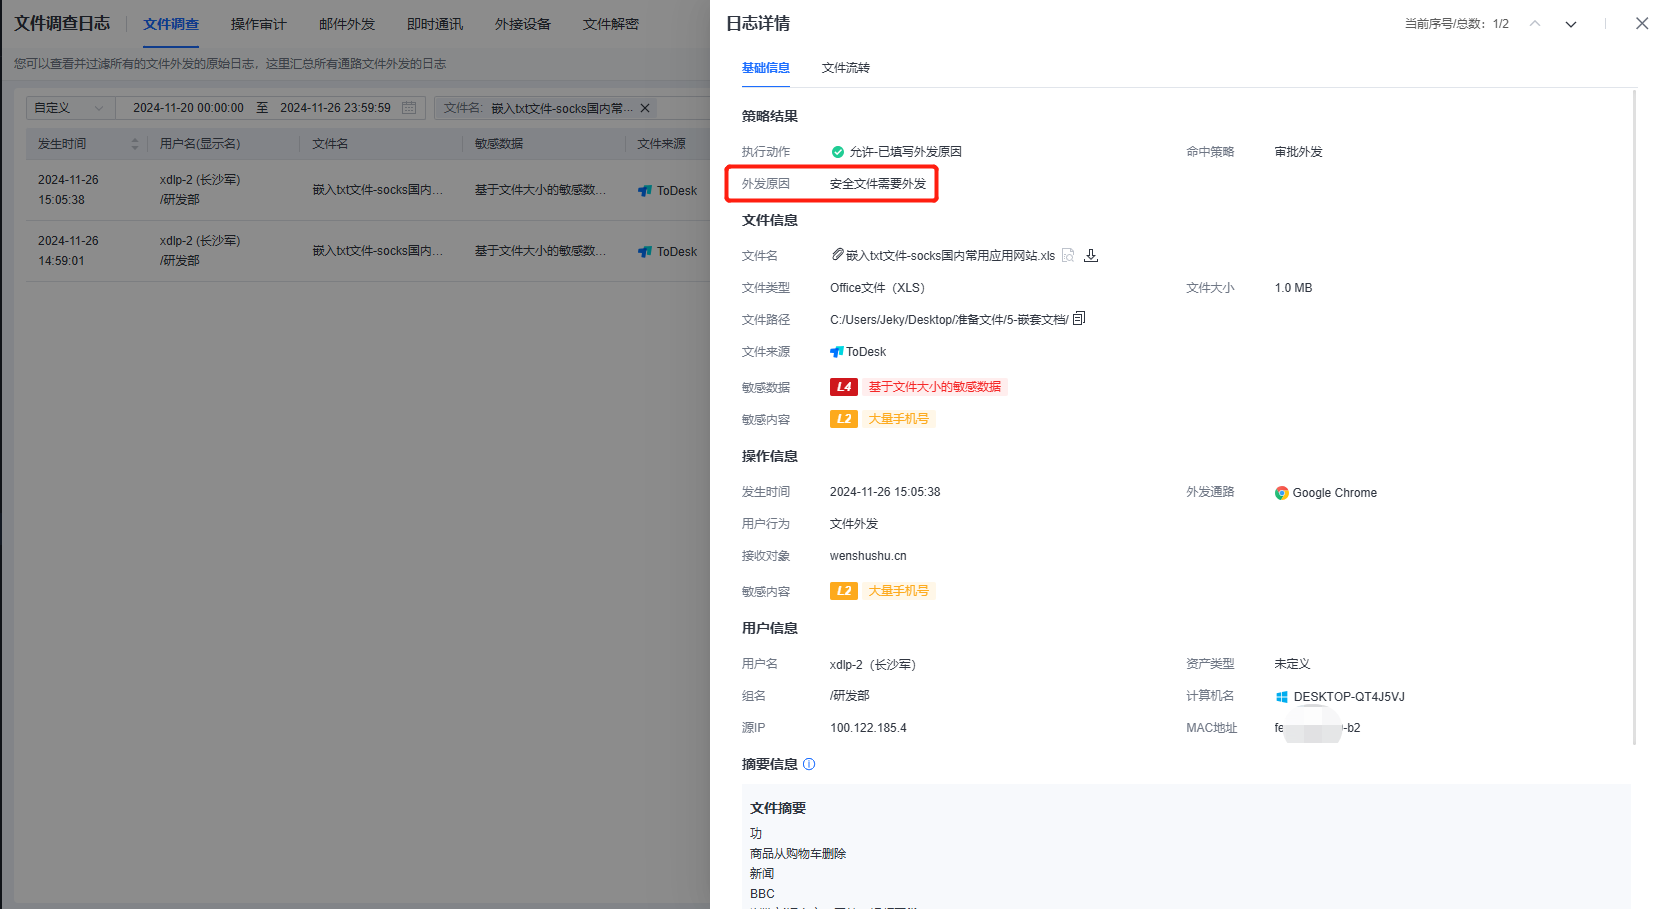Click the 基于文件大小的敏感数据 red tag

click(934, 387)
